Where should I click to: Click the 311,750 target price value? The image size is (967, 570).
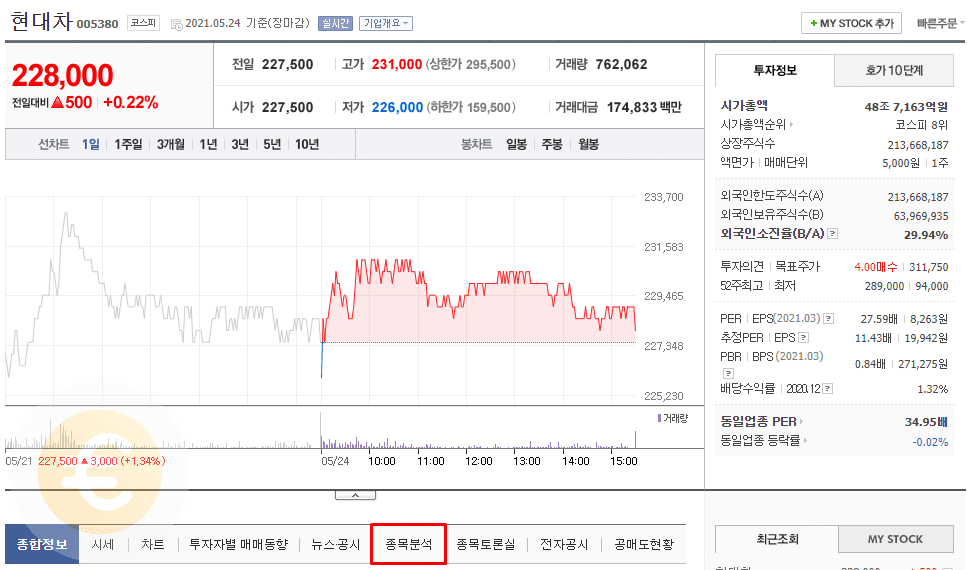(x=929, y=267)
